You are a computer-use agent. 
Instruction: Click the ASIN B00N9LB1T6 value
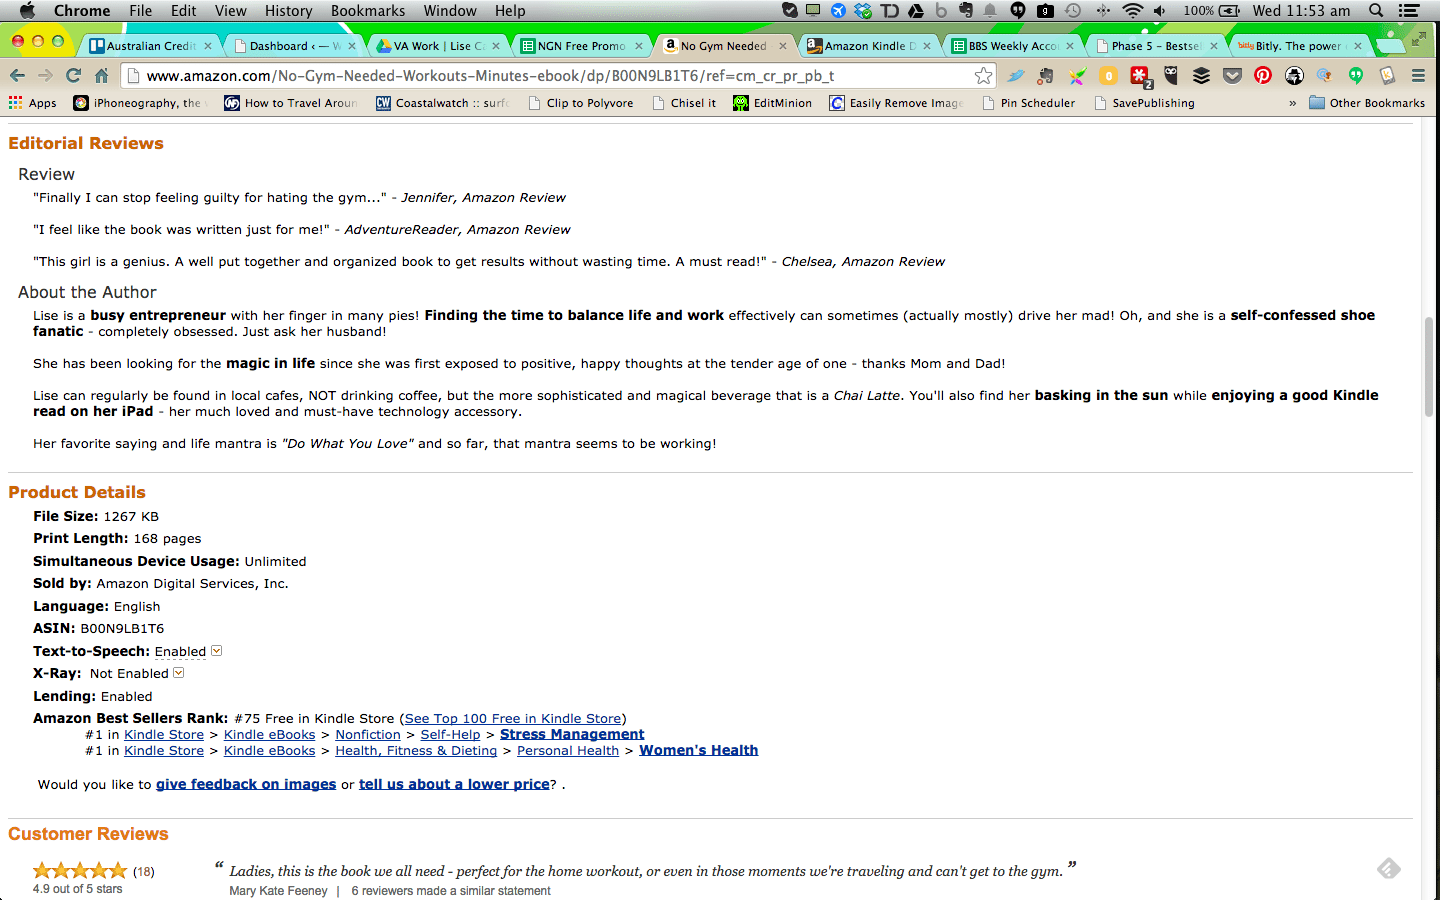pyautogui.click(x=122, y=628)
